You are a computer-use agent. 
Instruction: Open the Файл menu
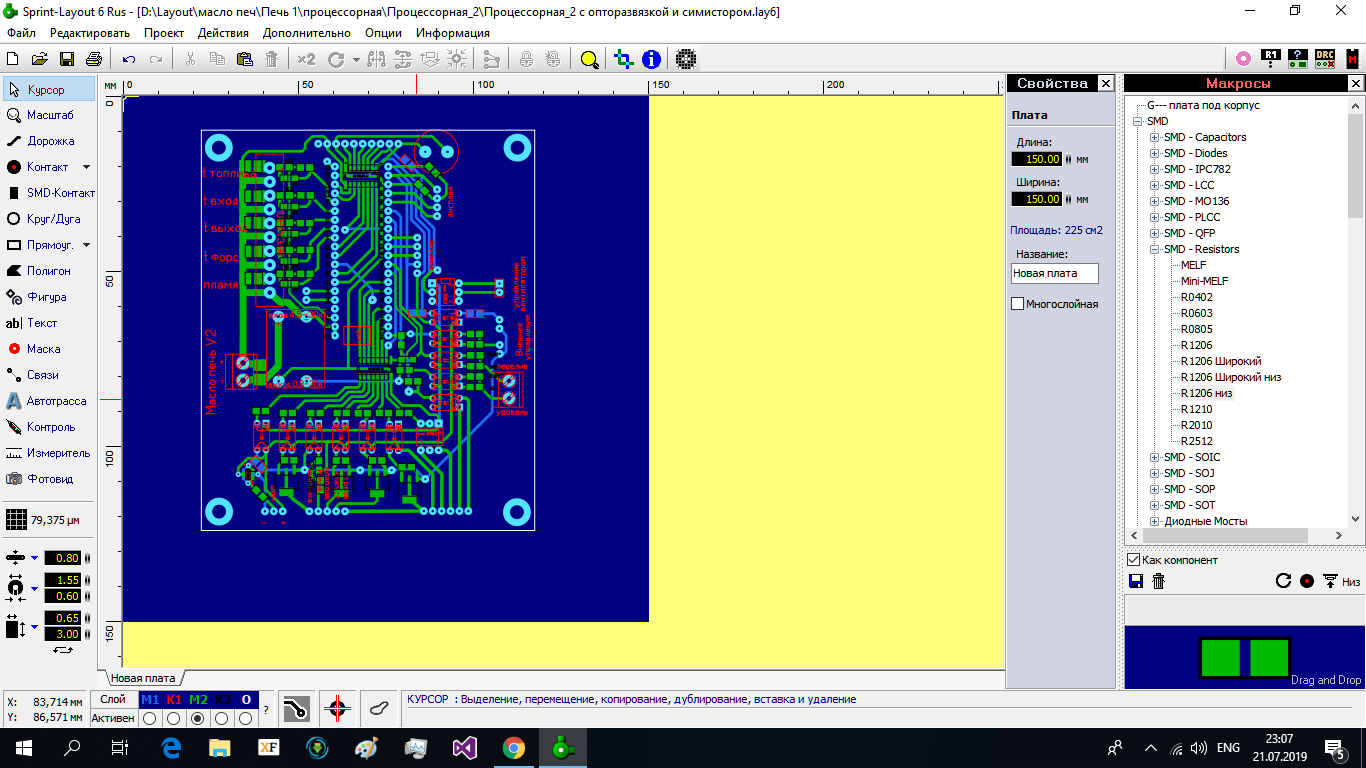[21, 32]
